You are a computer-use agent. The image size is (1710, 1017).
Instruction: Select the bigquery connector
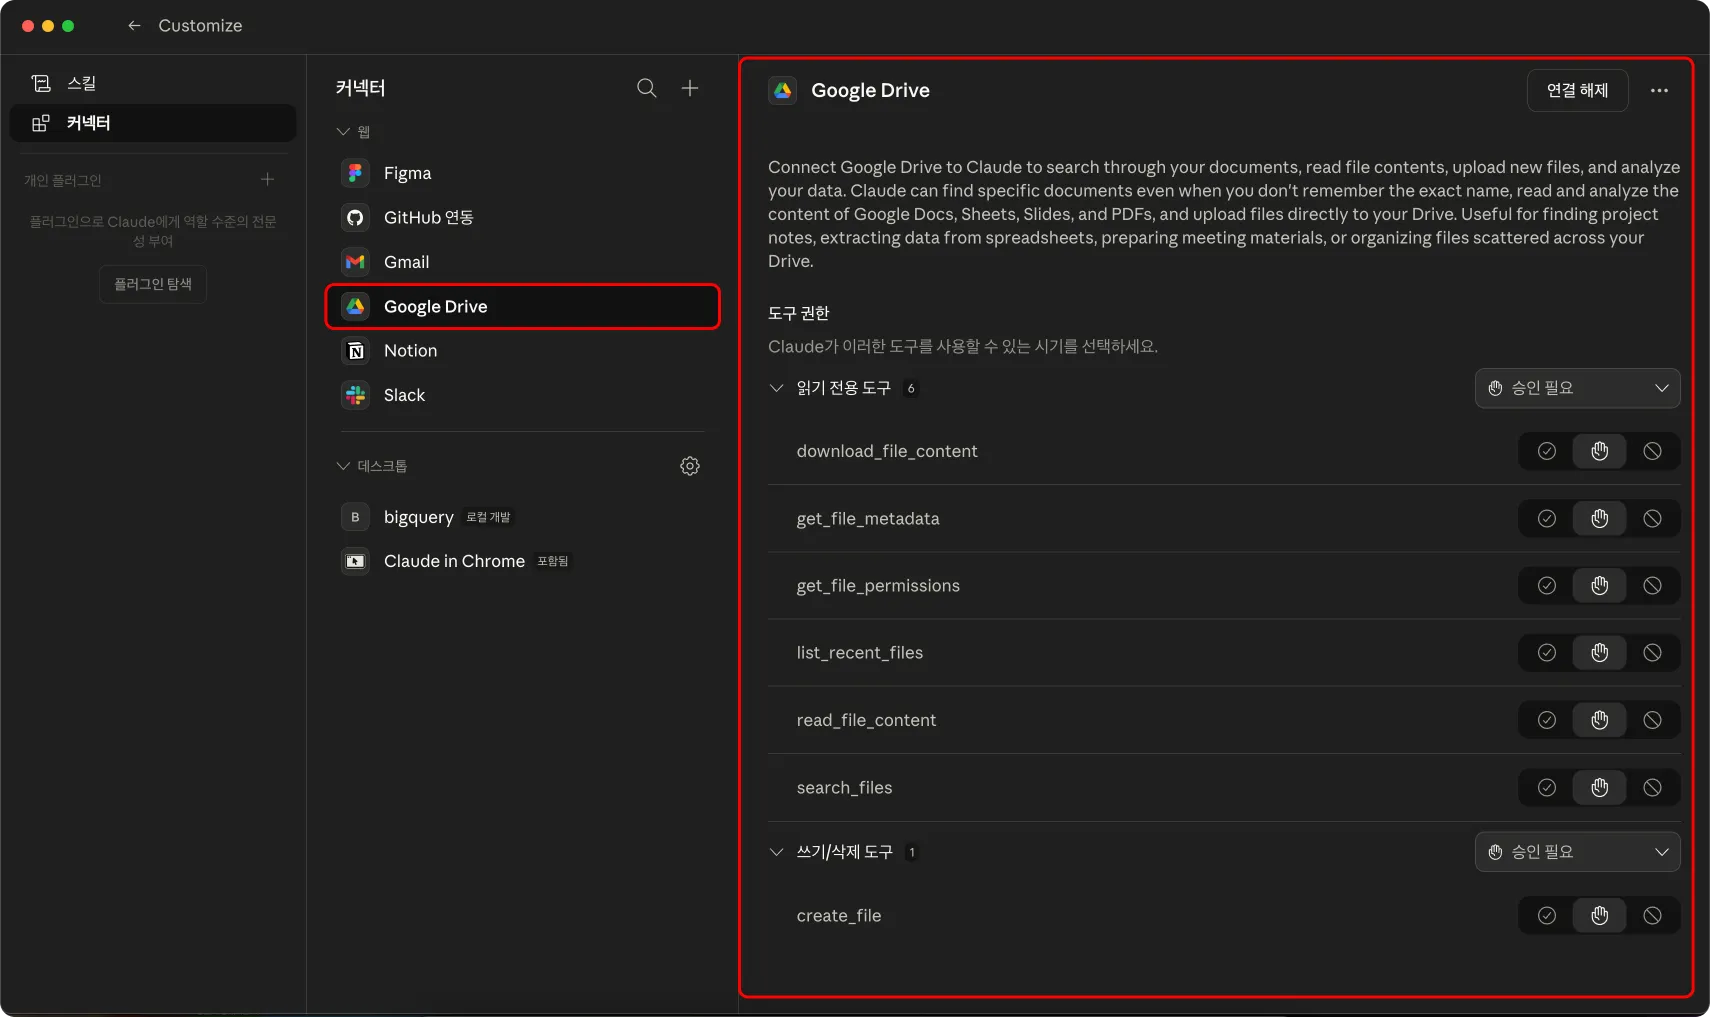[x=522, y=517]
